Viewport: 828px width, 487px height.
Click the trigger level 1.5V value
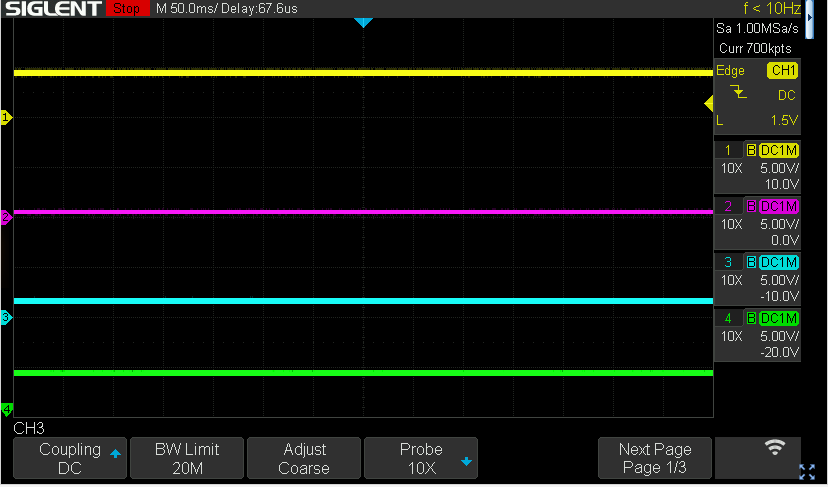point(784,120)
